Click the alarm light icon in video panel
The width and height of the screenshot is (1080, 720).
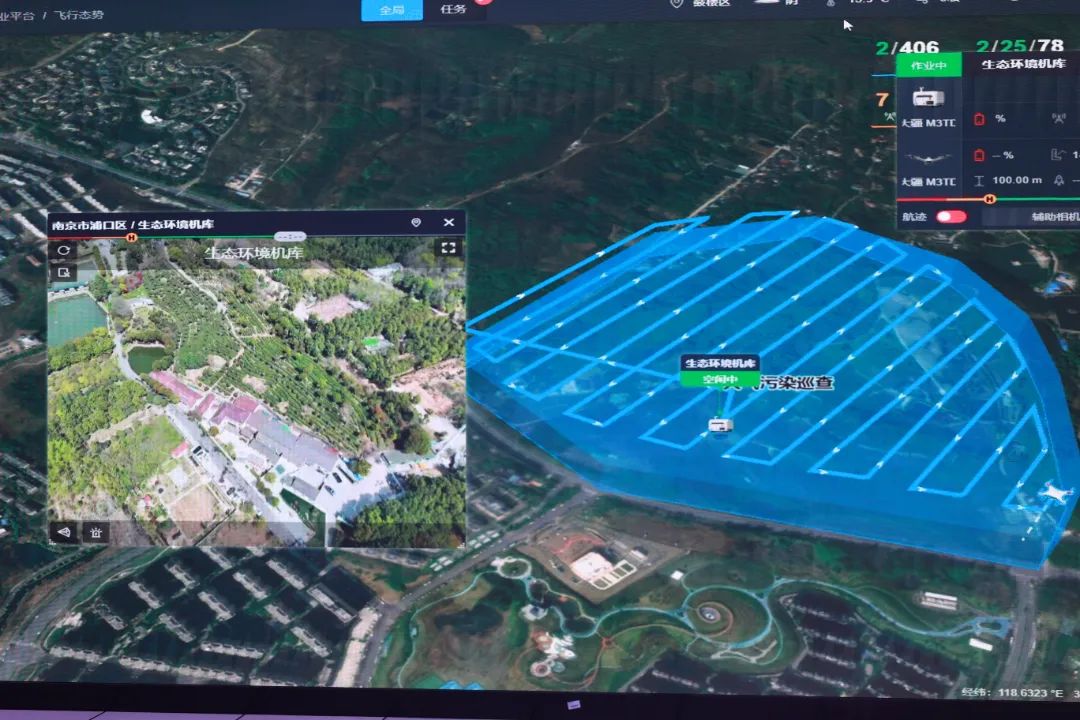95,532
